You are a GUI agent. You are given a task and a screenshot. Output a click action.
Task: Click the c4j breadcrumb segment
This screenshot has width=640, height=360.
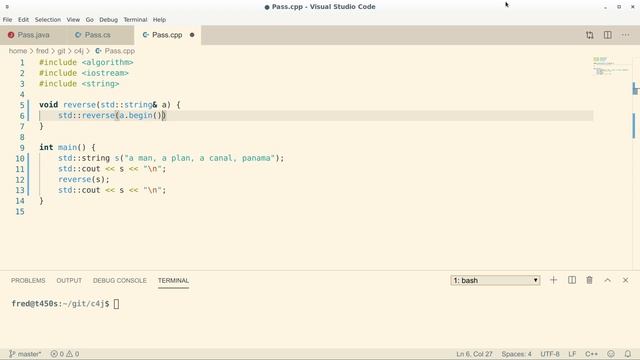coord(78,51)
